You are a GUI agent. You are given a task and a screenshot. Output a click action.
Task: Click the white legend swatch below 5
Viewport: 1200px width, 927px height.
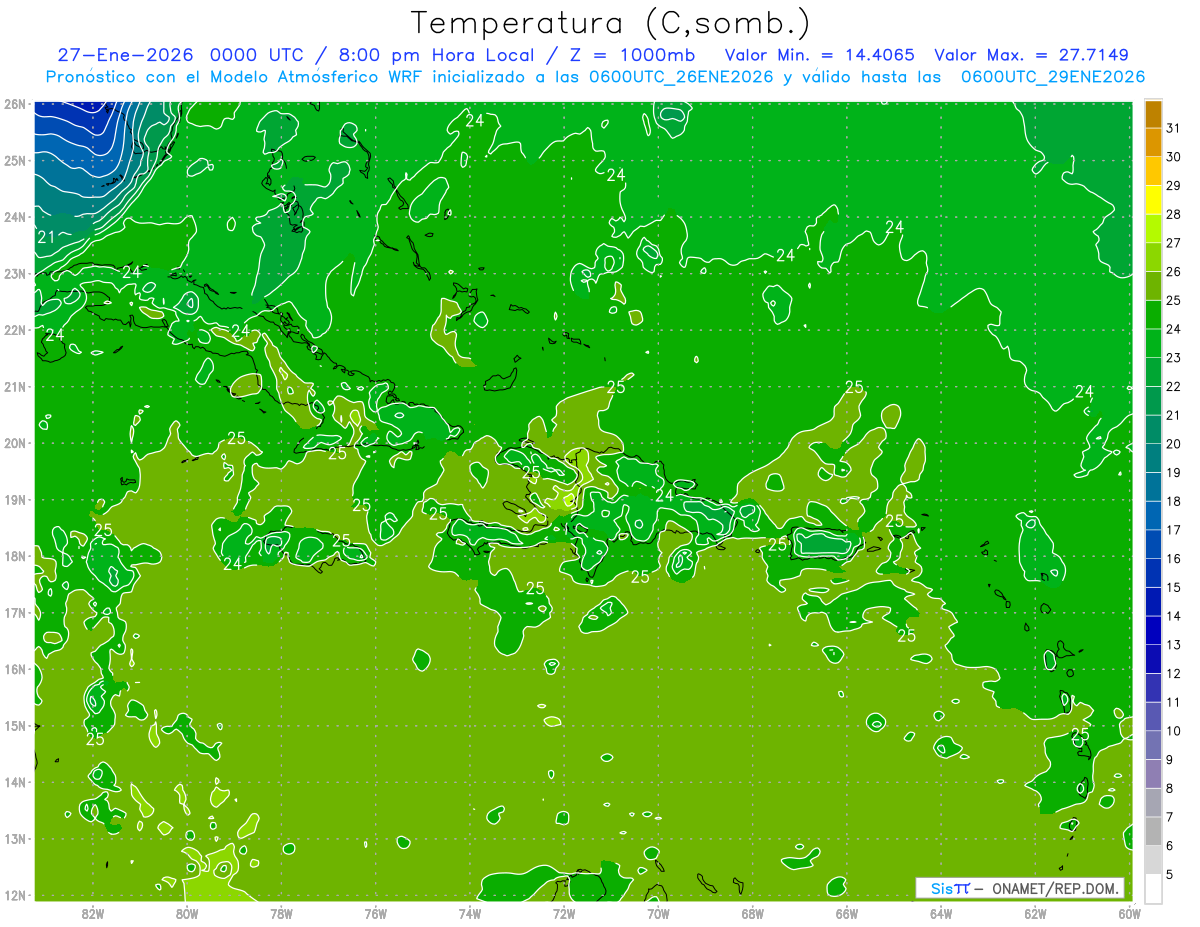1153,888
